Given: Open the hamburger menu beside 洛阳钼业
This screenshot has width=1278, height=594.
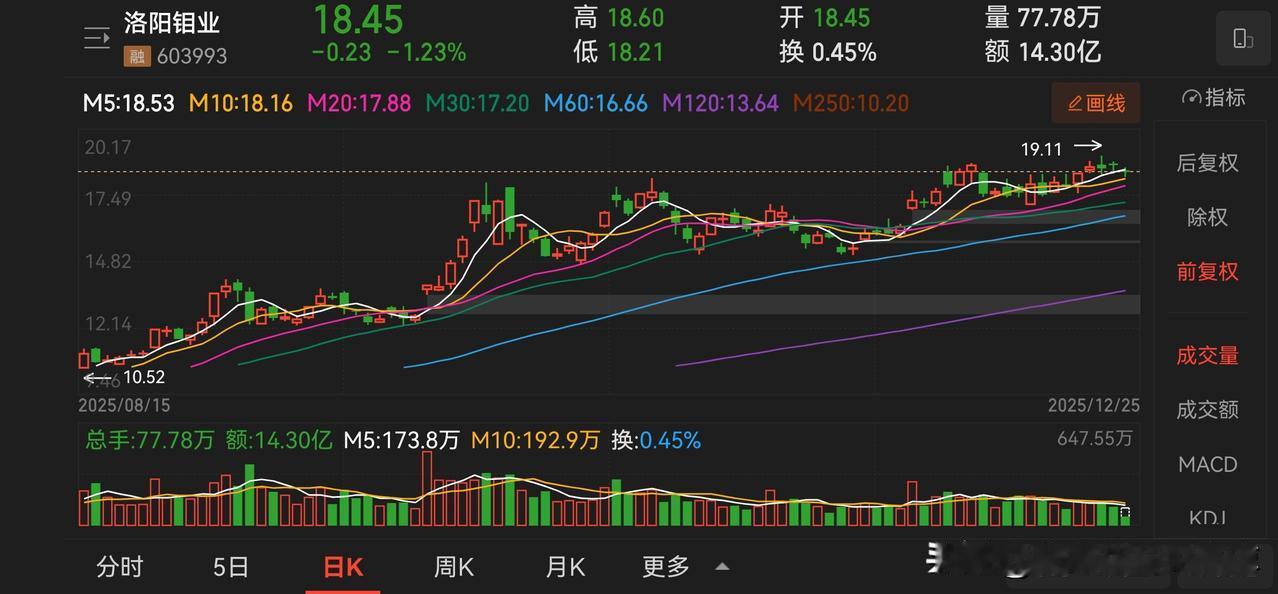Looking at the screenshot, I should (x=97, y=39).
